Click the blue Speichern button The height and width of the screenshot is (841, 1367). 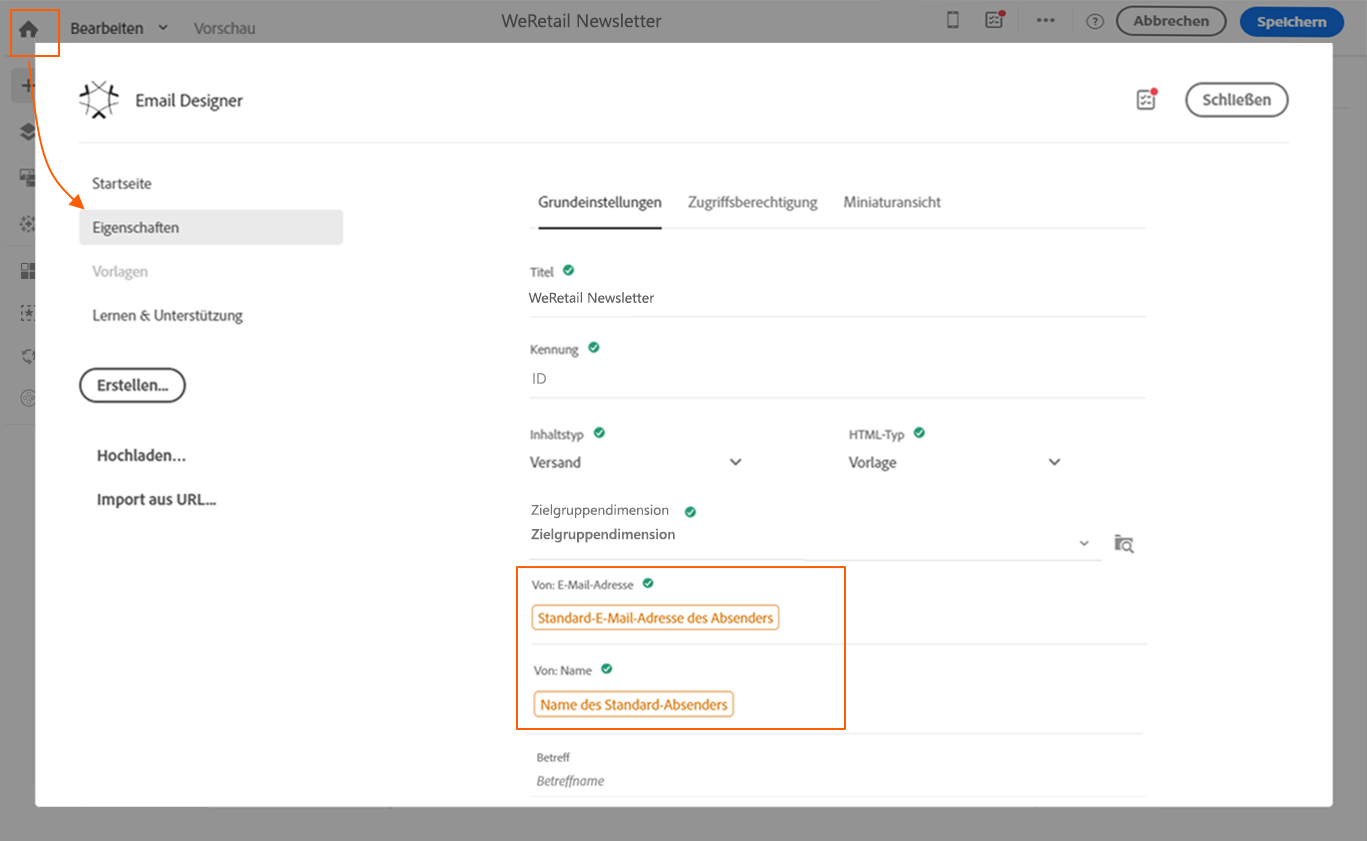(1291, 21)
